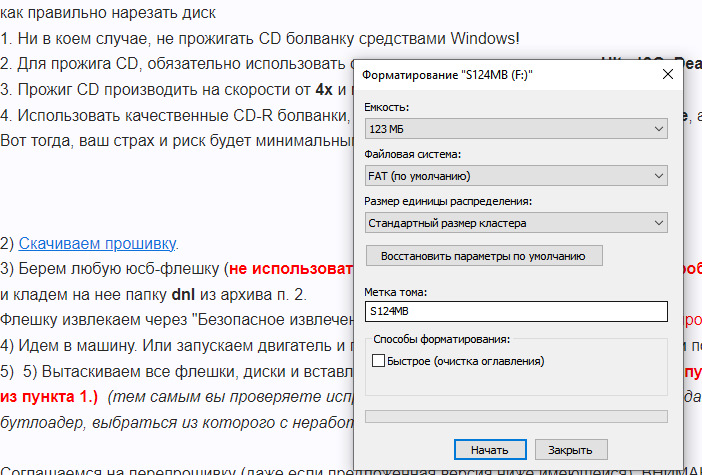
Task: Click the Размер единицы распределения label
Action: (x=446, y=201)
